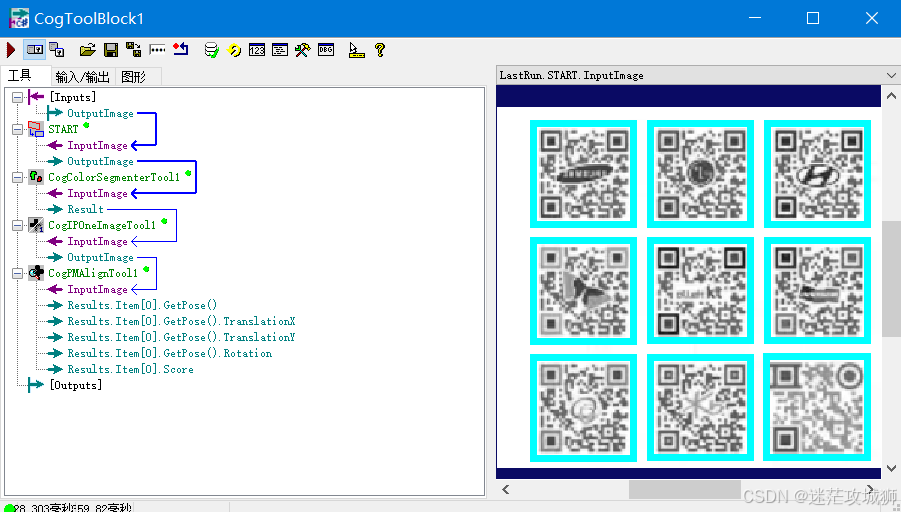Click the green run status indicator
The image size is (901, 512).
pyautogui.click(x=9, y=508)
